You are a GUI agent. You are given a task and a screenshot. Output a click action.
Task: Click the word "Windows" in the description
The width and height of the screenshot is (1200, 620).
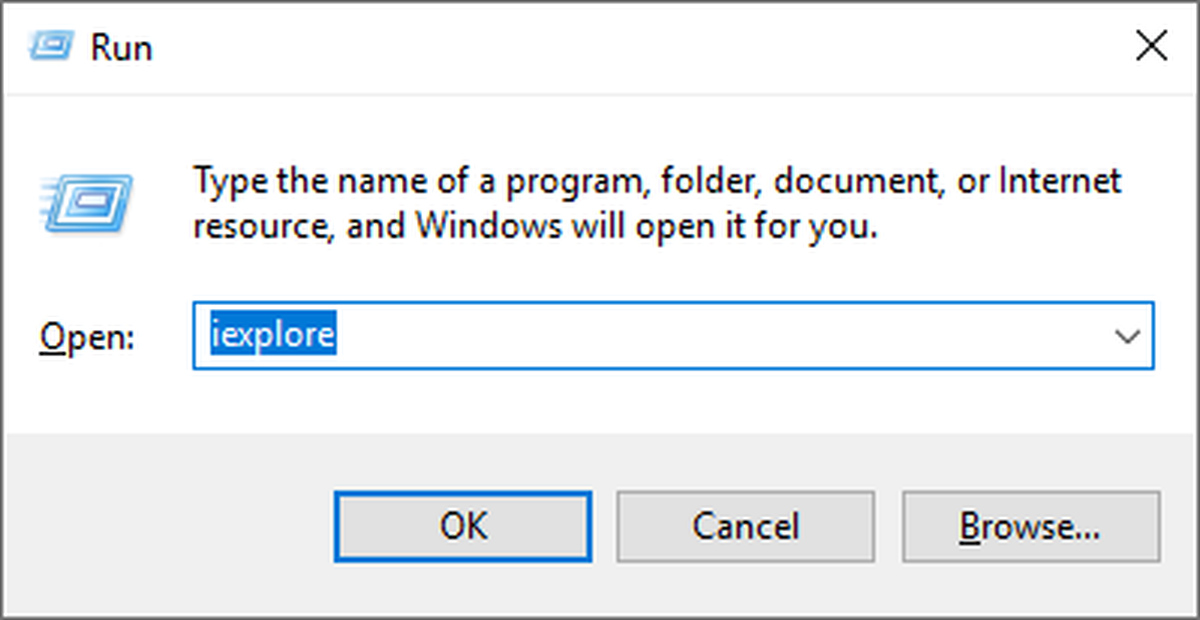(490, 225)
